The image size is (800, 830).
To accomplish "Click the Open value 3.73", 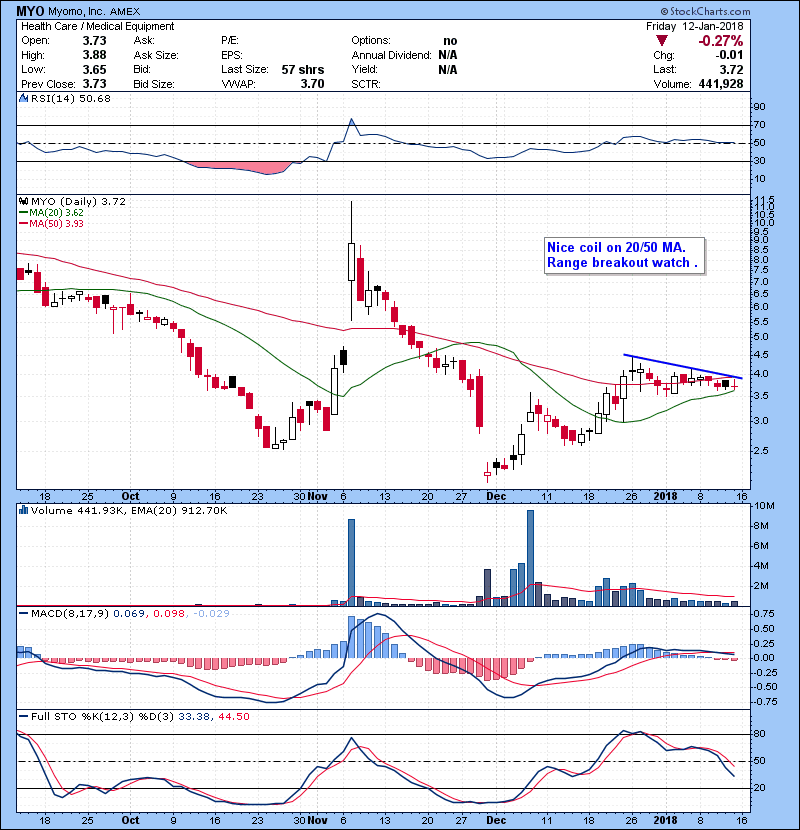I will 94,41.
